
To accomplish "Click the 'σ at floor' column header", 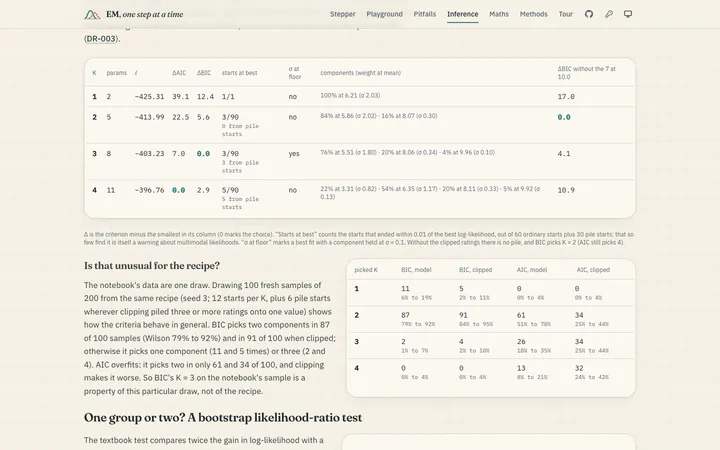I will (x=295, y=73).
